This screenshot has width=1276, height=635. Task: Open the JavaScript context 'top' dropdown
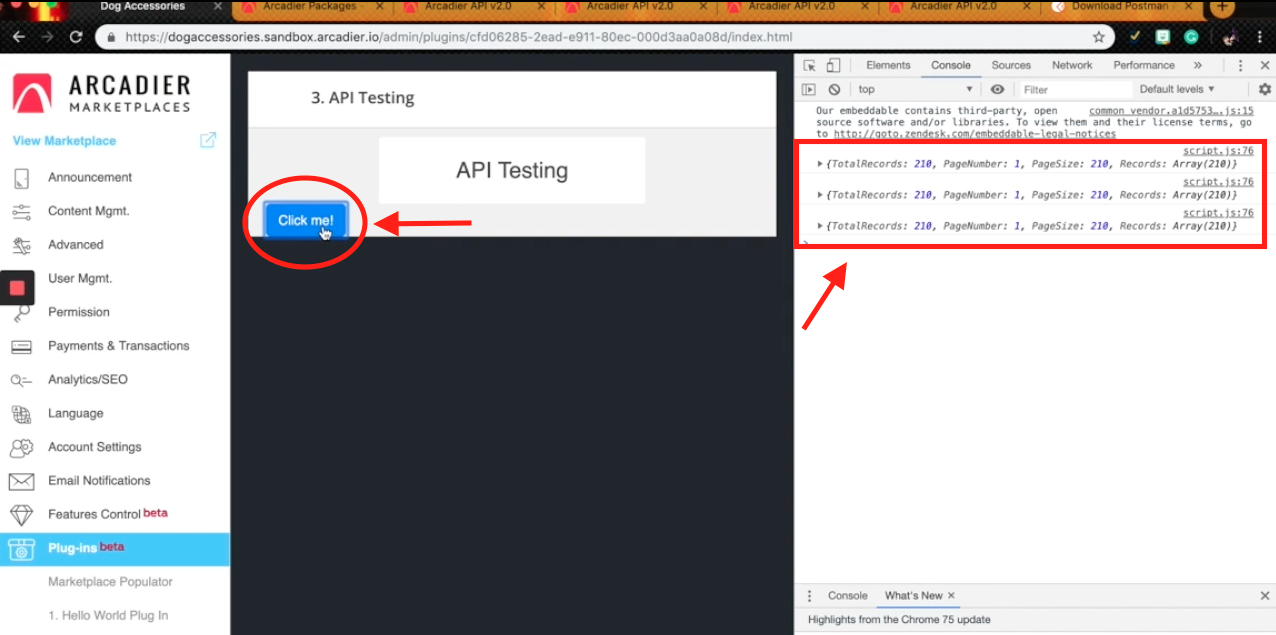tap(915, 89)
